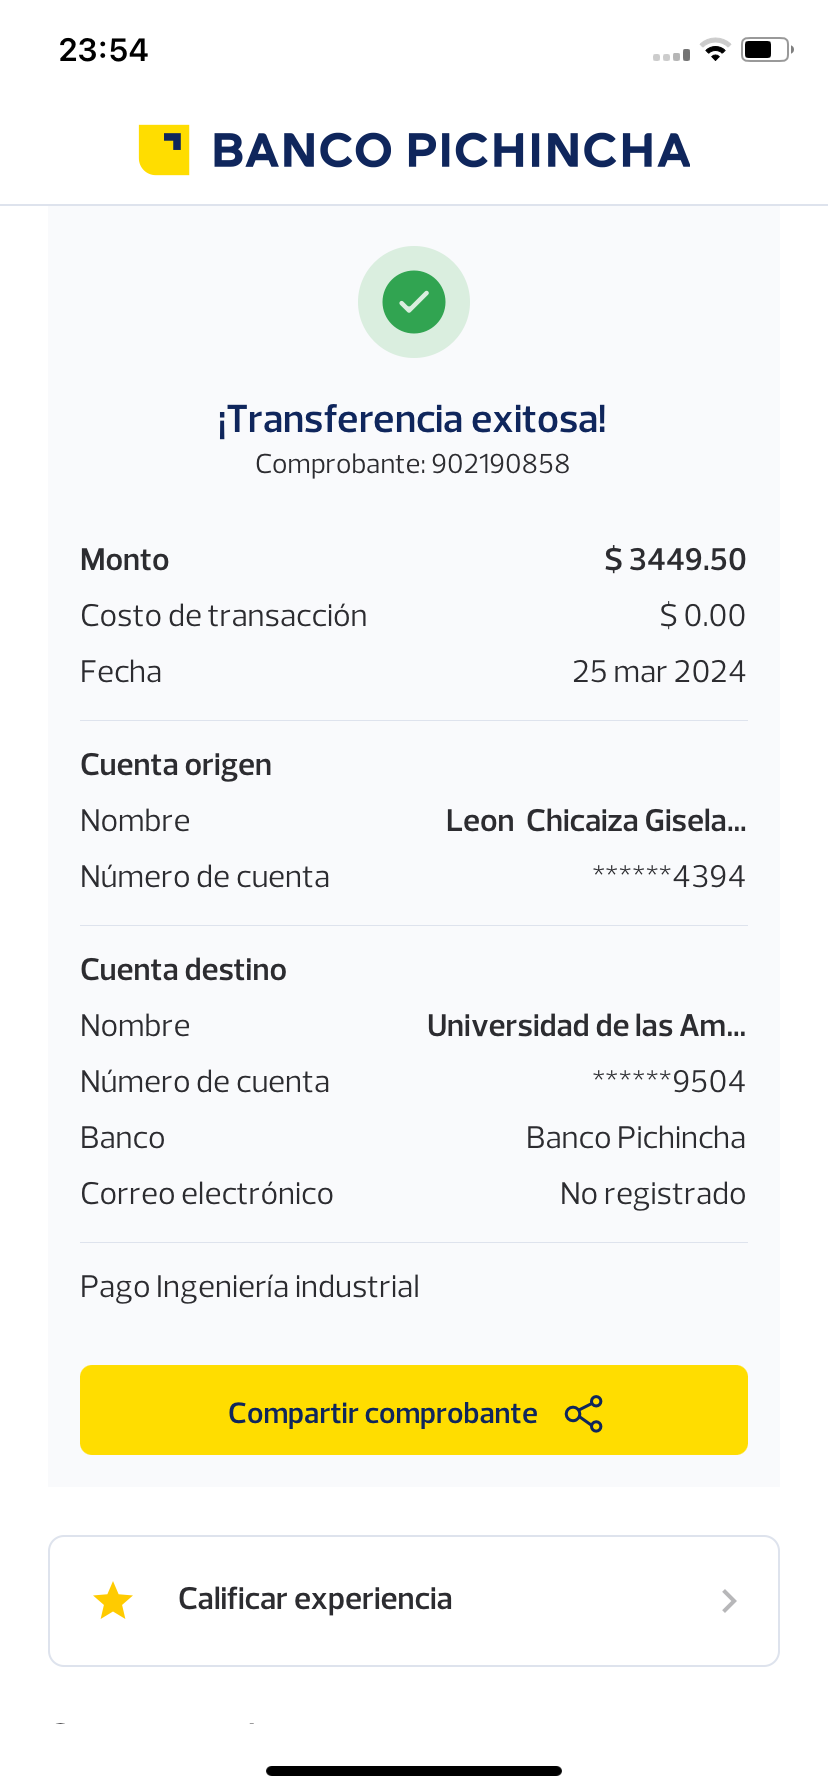Open the Calificar experiencia row
This screenshot has height=1792, width=828.
pyautogui.click(x=414, y=1601)
